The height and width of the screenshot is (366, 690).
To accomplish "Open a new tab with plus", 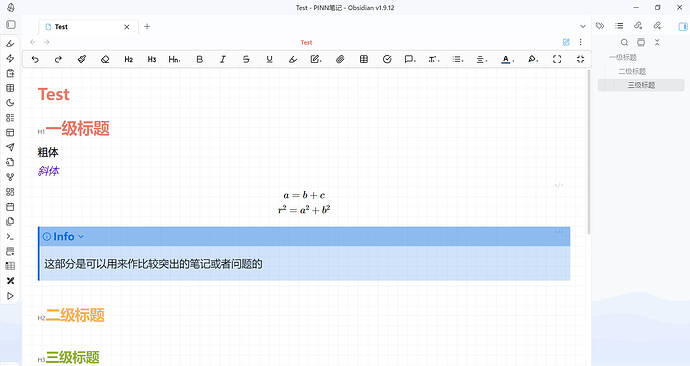I will click(x=147, y=26).
